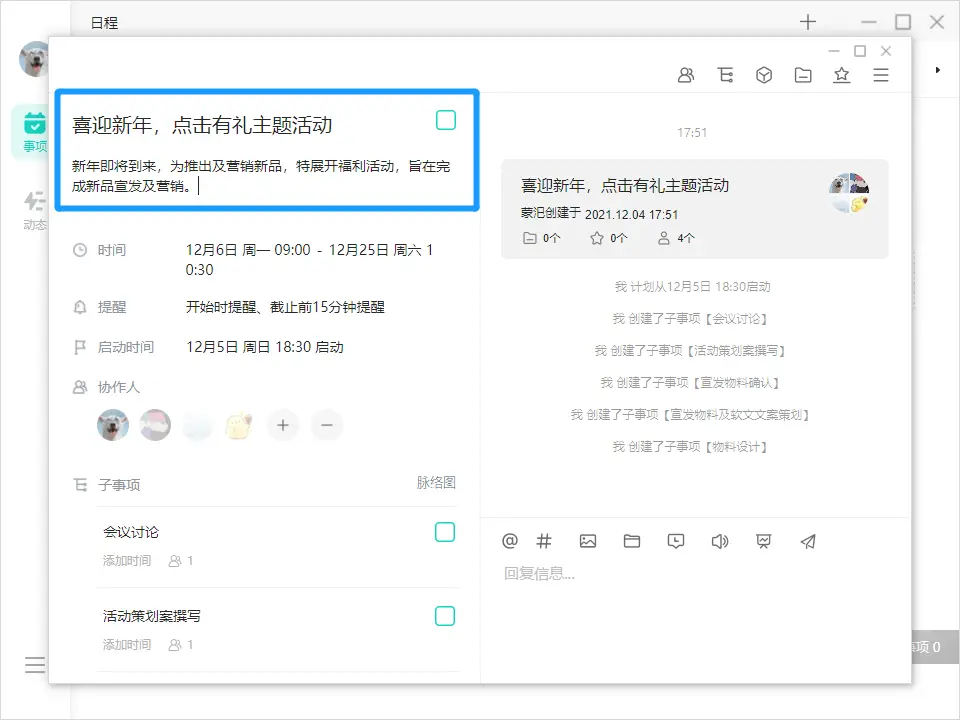Send reply with paper plane icon
The height and width of the screenshot is (720, 960).
tap(808, 541)
